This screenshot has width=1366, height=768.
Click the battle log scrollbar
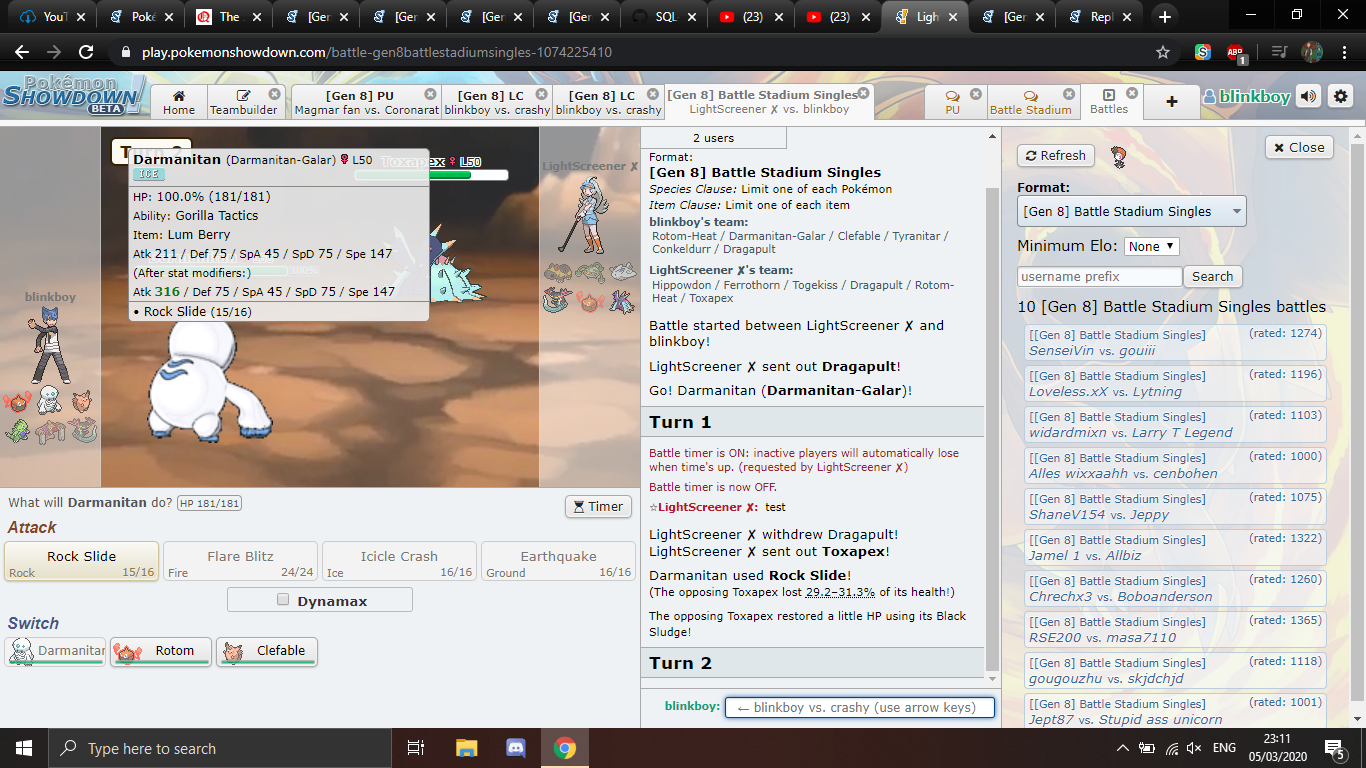(x=992, y=430)
